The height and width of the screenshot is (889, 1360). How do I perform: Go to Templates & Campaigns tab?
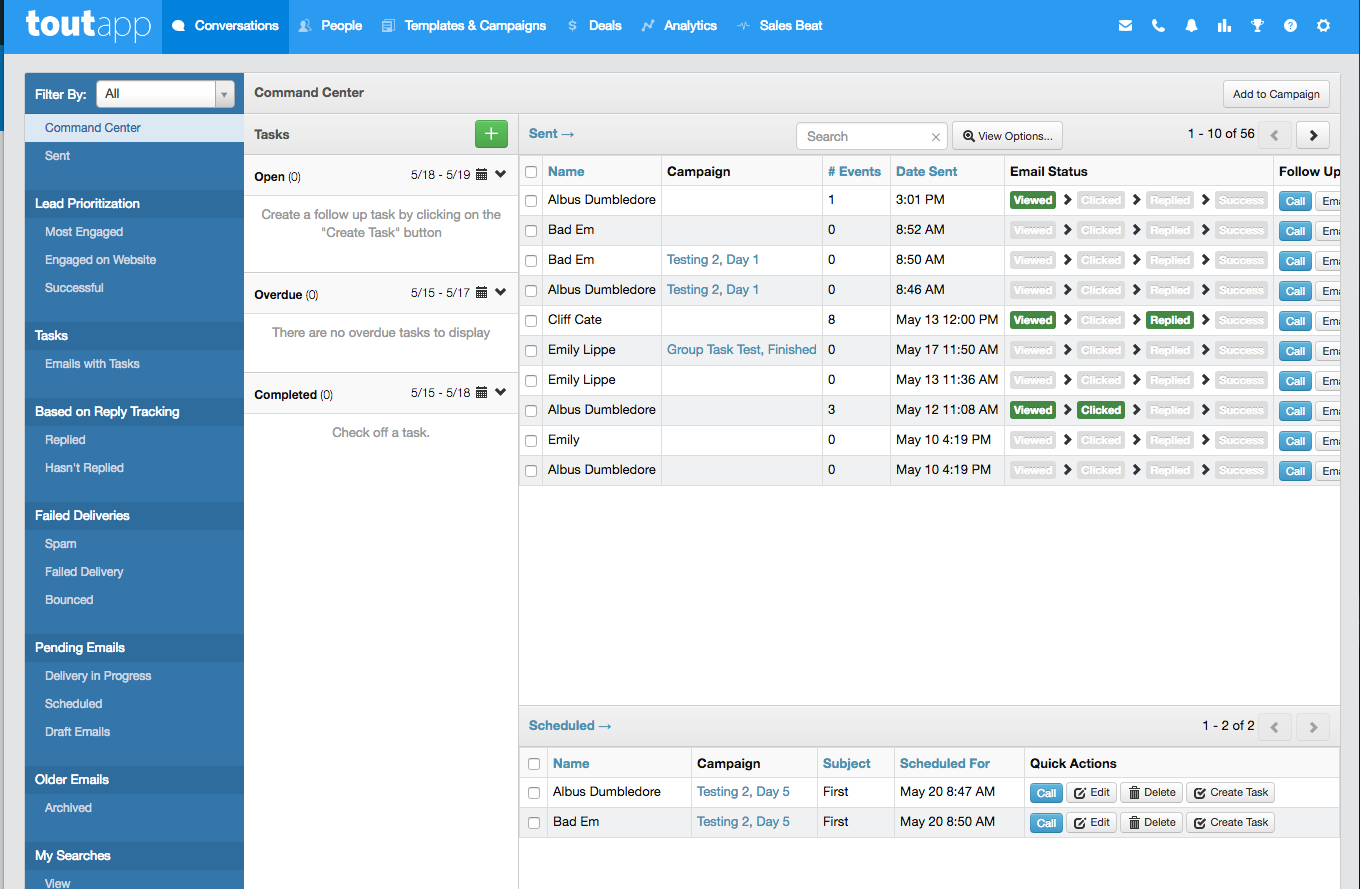point(464,26)
